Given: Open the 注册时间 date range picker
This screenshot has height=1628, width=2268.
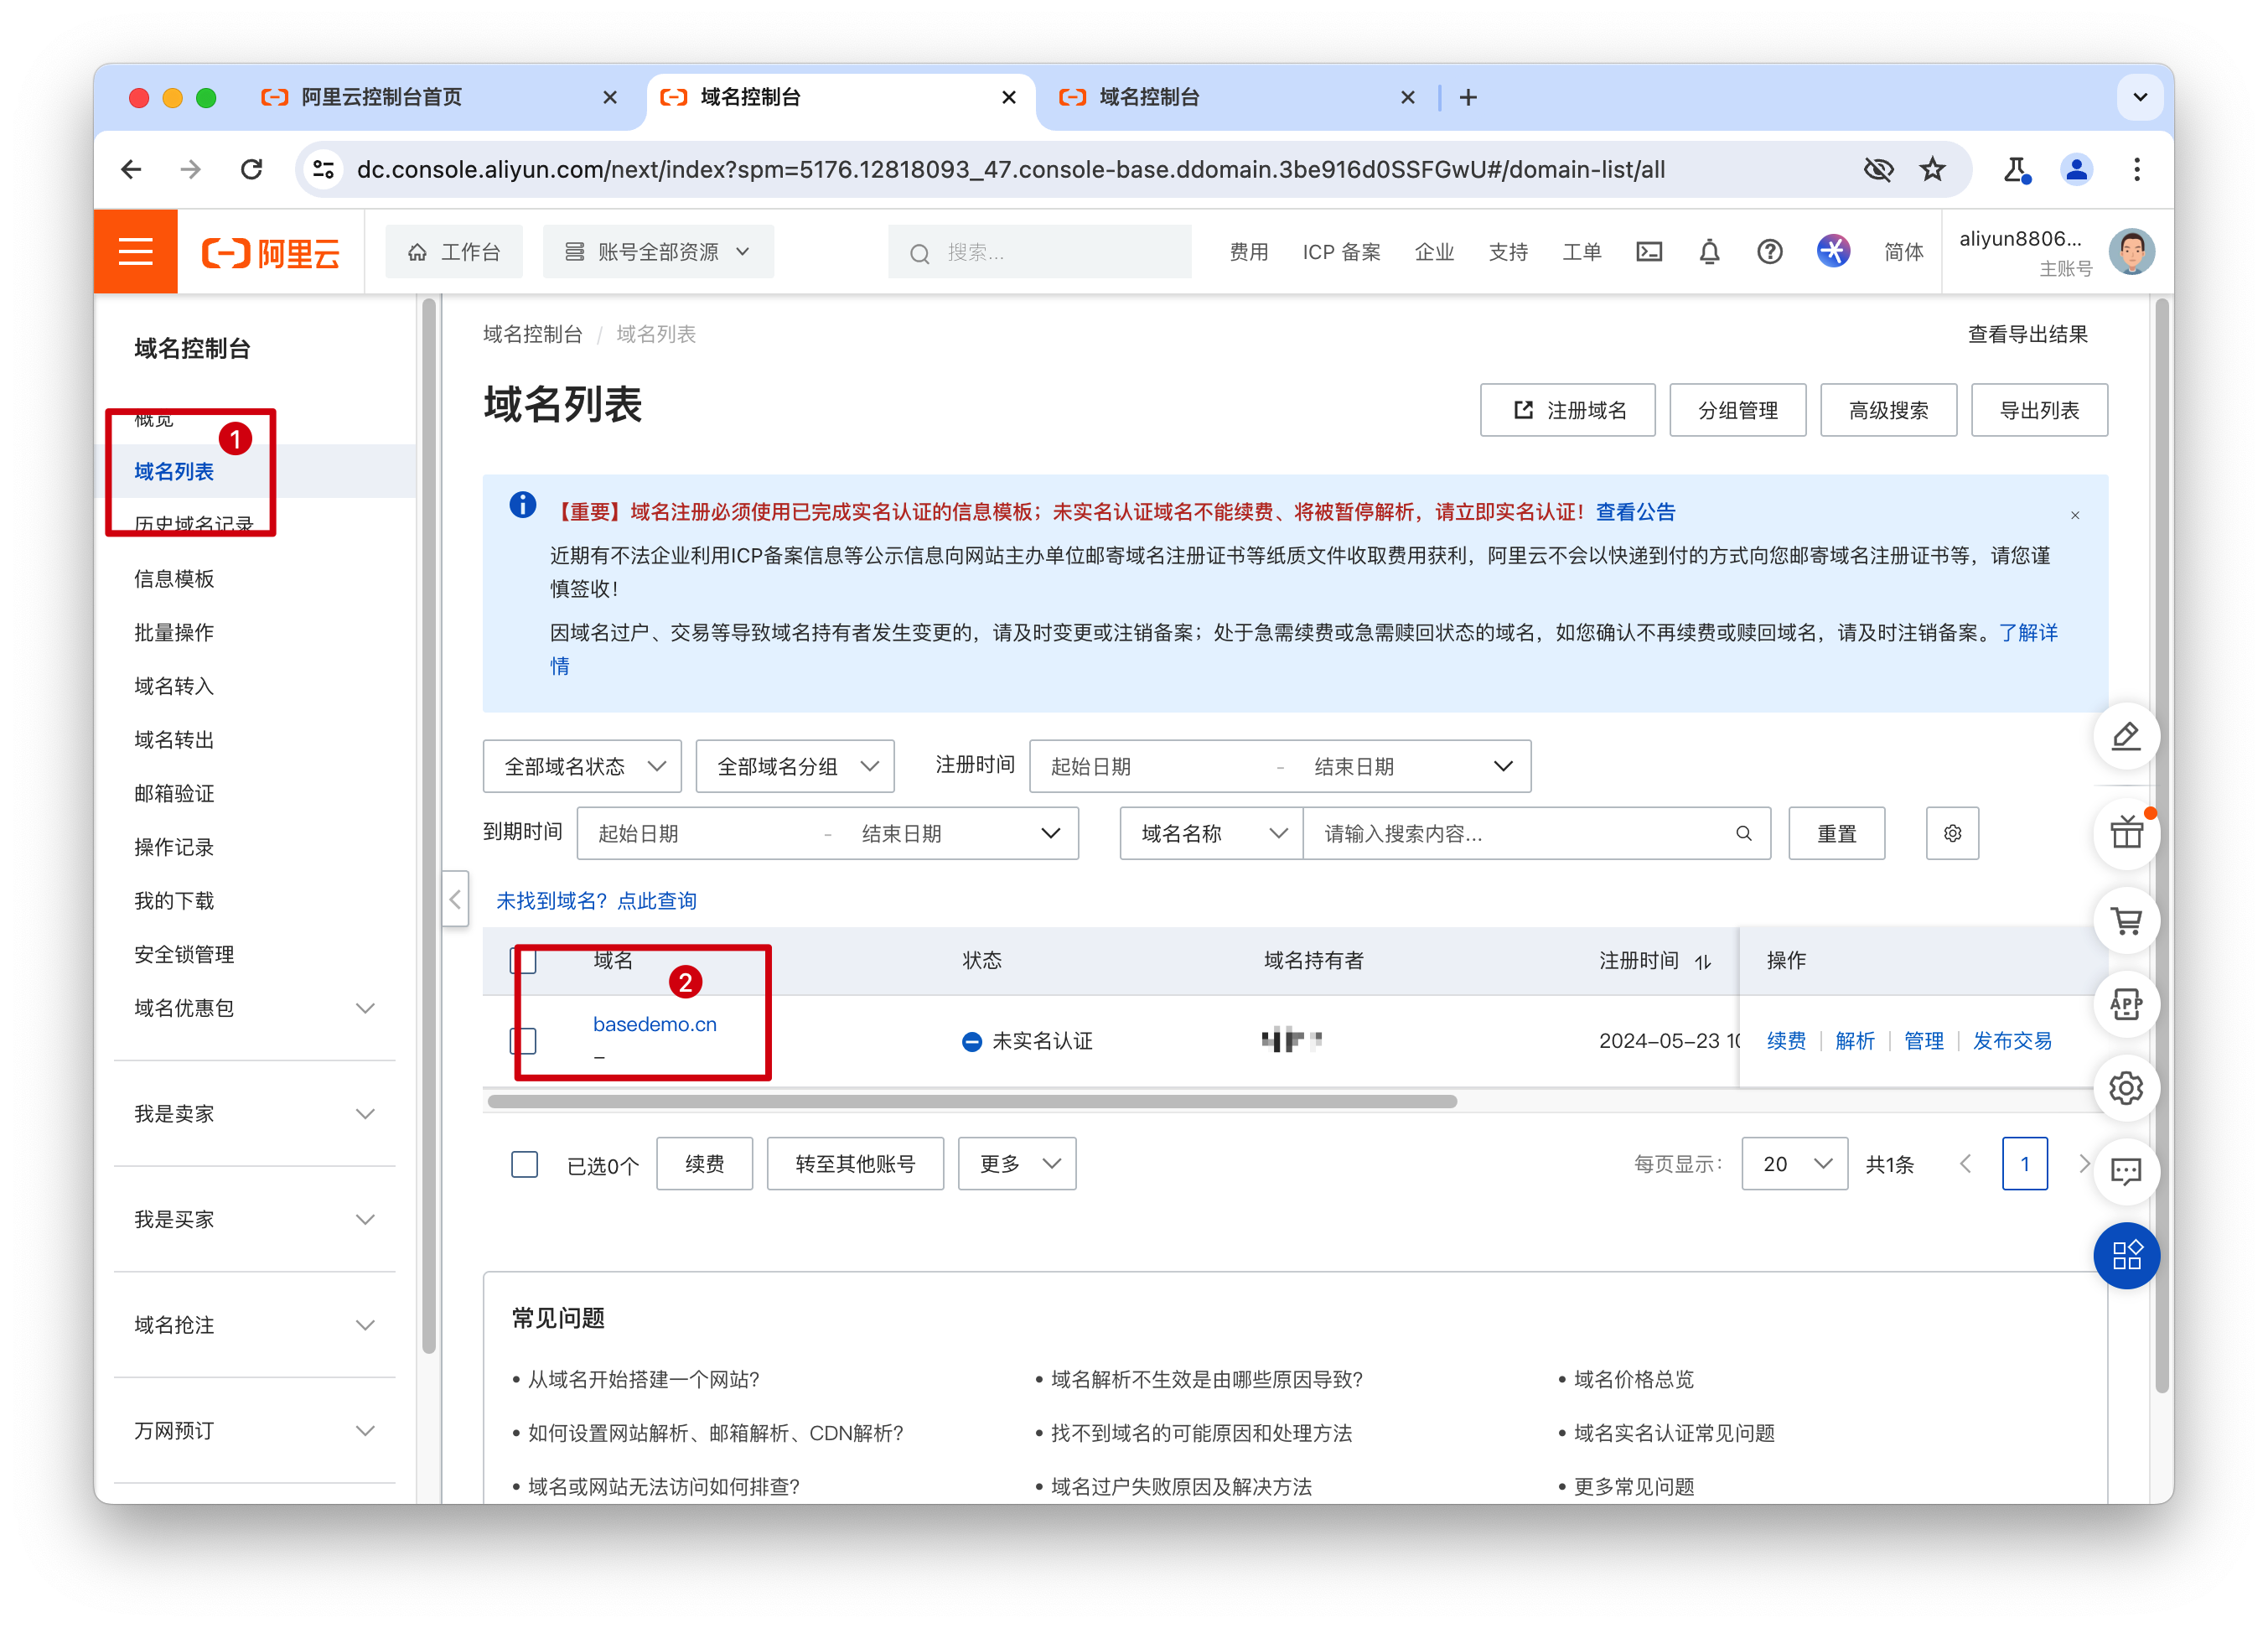Looking at the screenshot, I should [1279, 766].
